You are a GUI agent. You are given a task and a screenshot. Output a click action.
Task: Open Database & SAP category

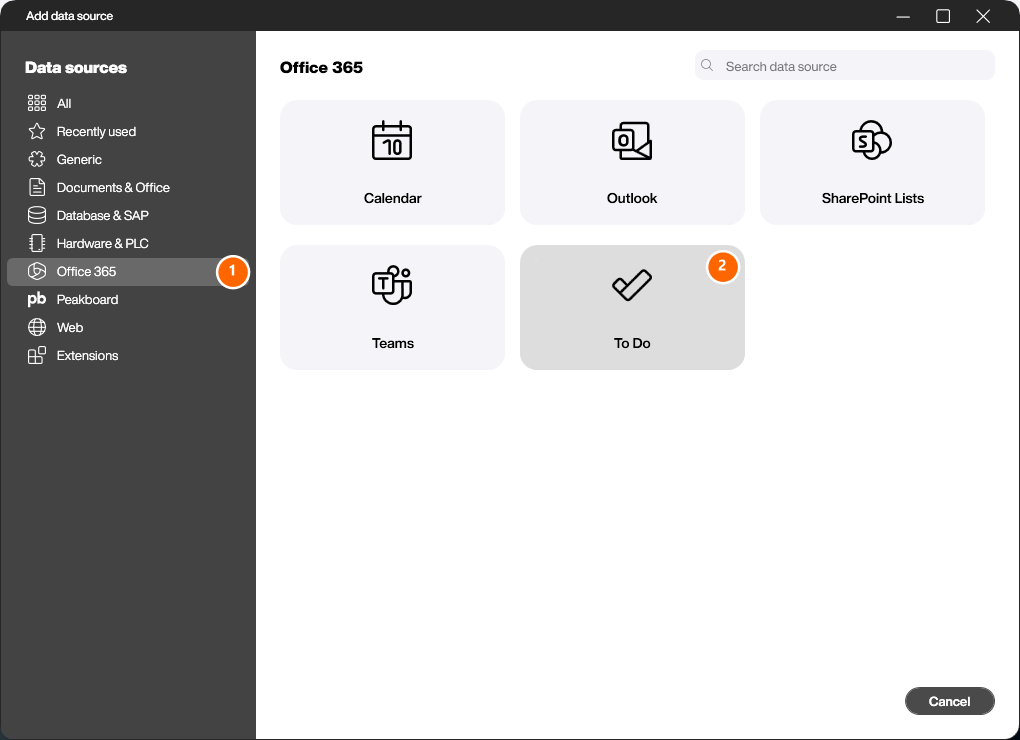coord(130,215)
